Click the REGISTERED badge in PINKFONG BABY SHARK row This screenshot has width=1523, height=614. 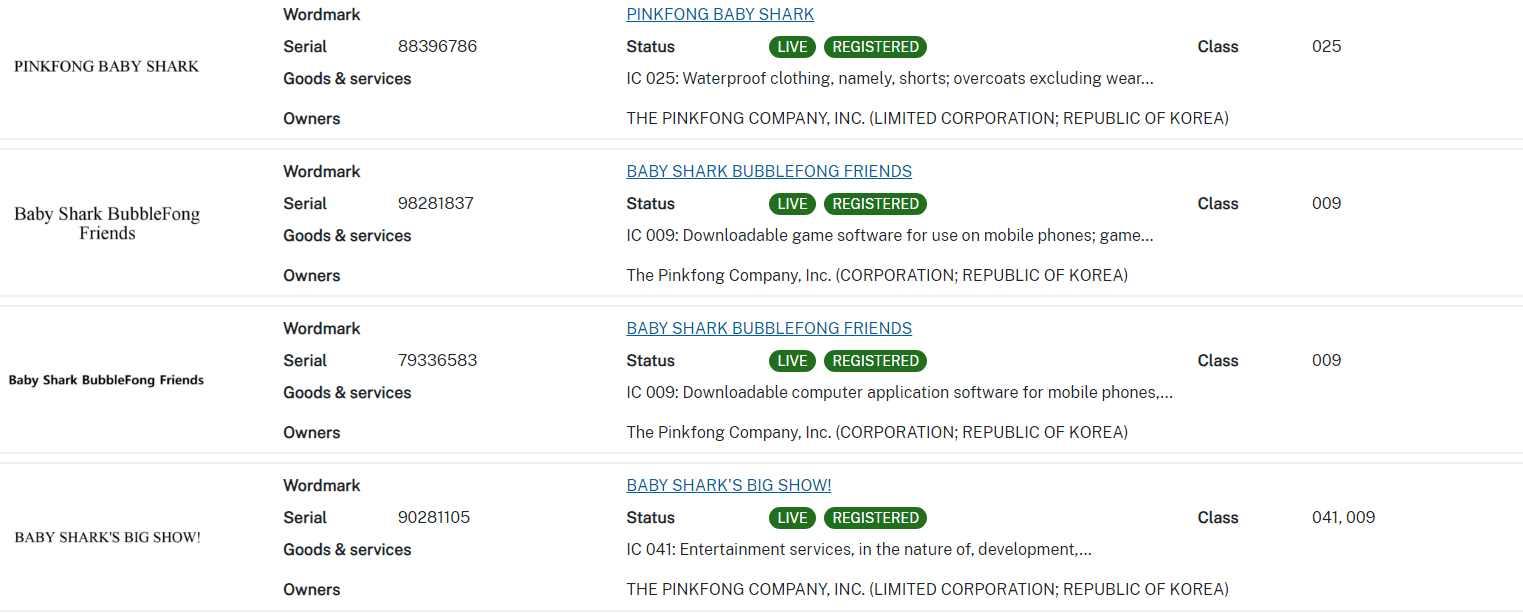[x=875, y=47]
